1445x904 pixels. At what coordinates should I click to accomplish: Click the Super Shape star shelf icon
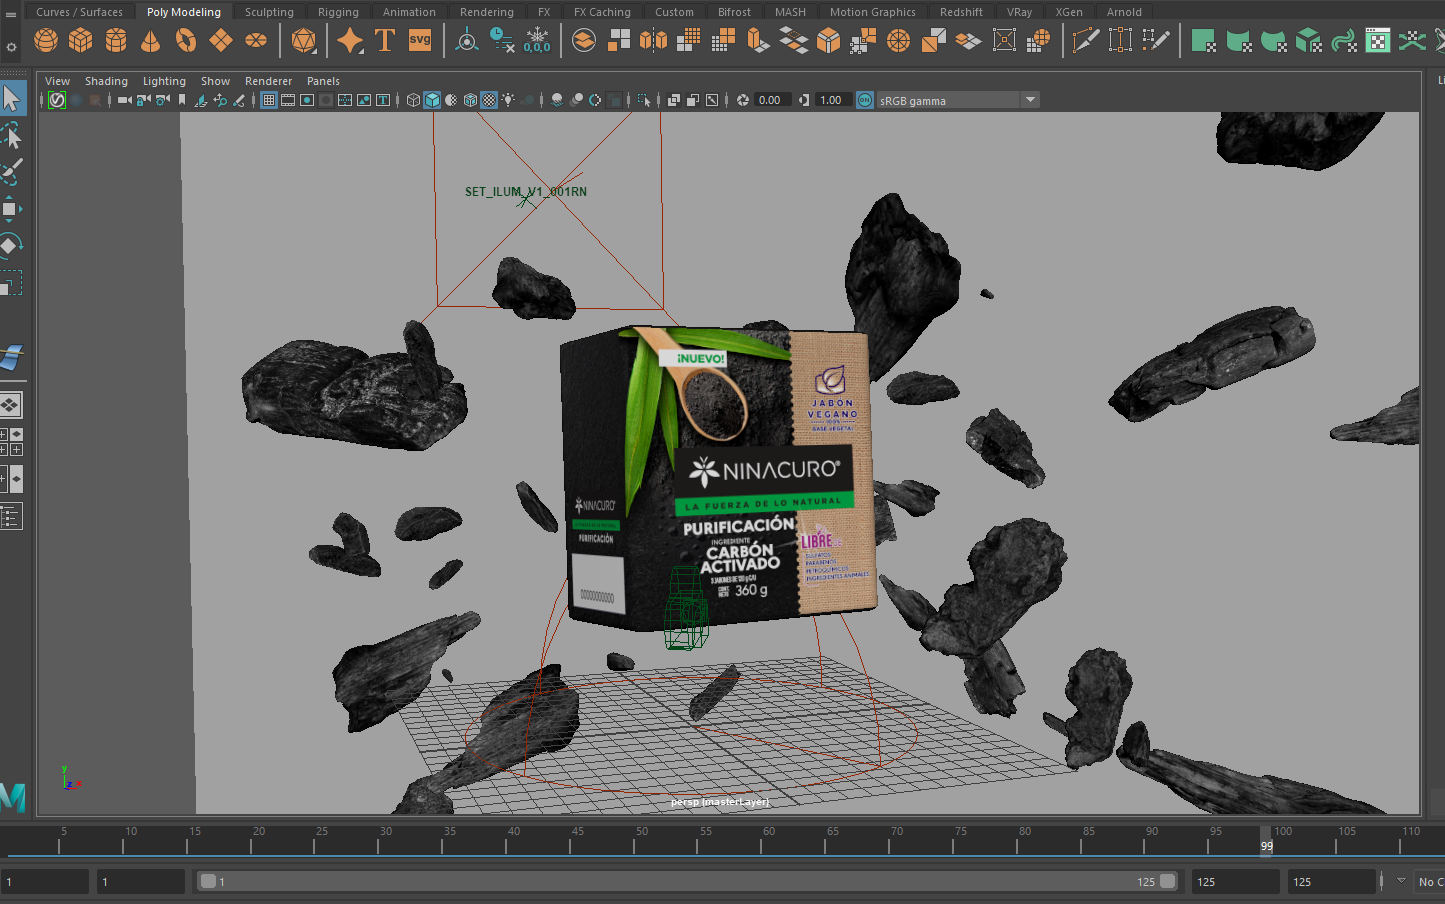(x=350, y=40)
